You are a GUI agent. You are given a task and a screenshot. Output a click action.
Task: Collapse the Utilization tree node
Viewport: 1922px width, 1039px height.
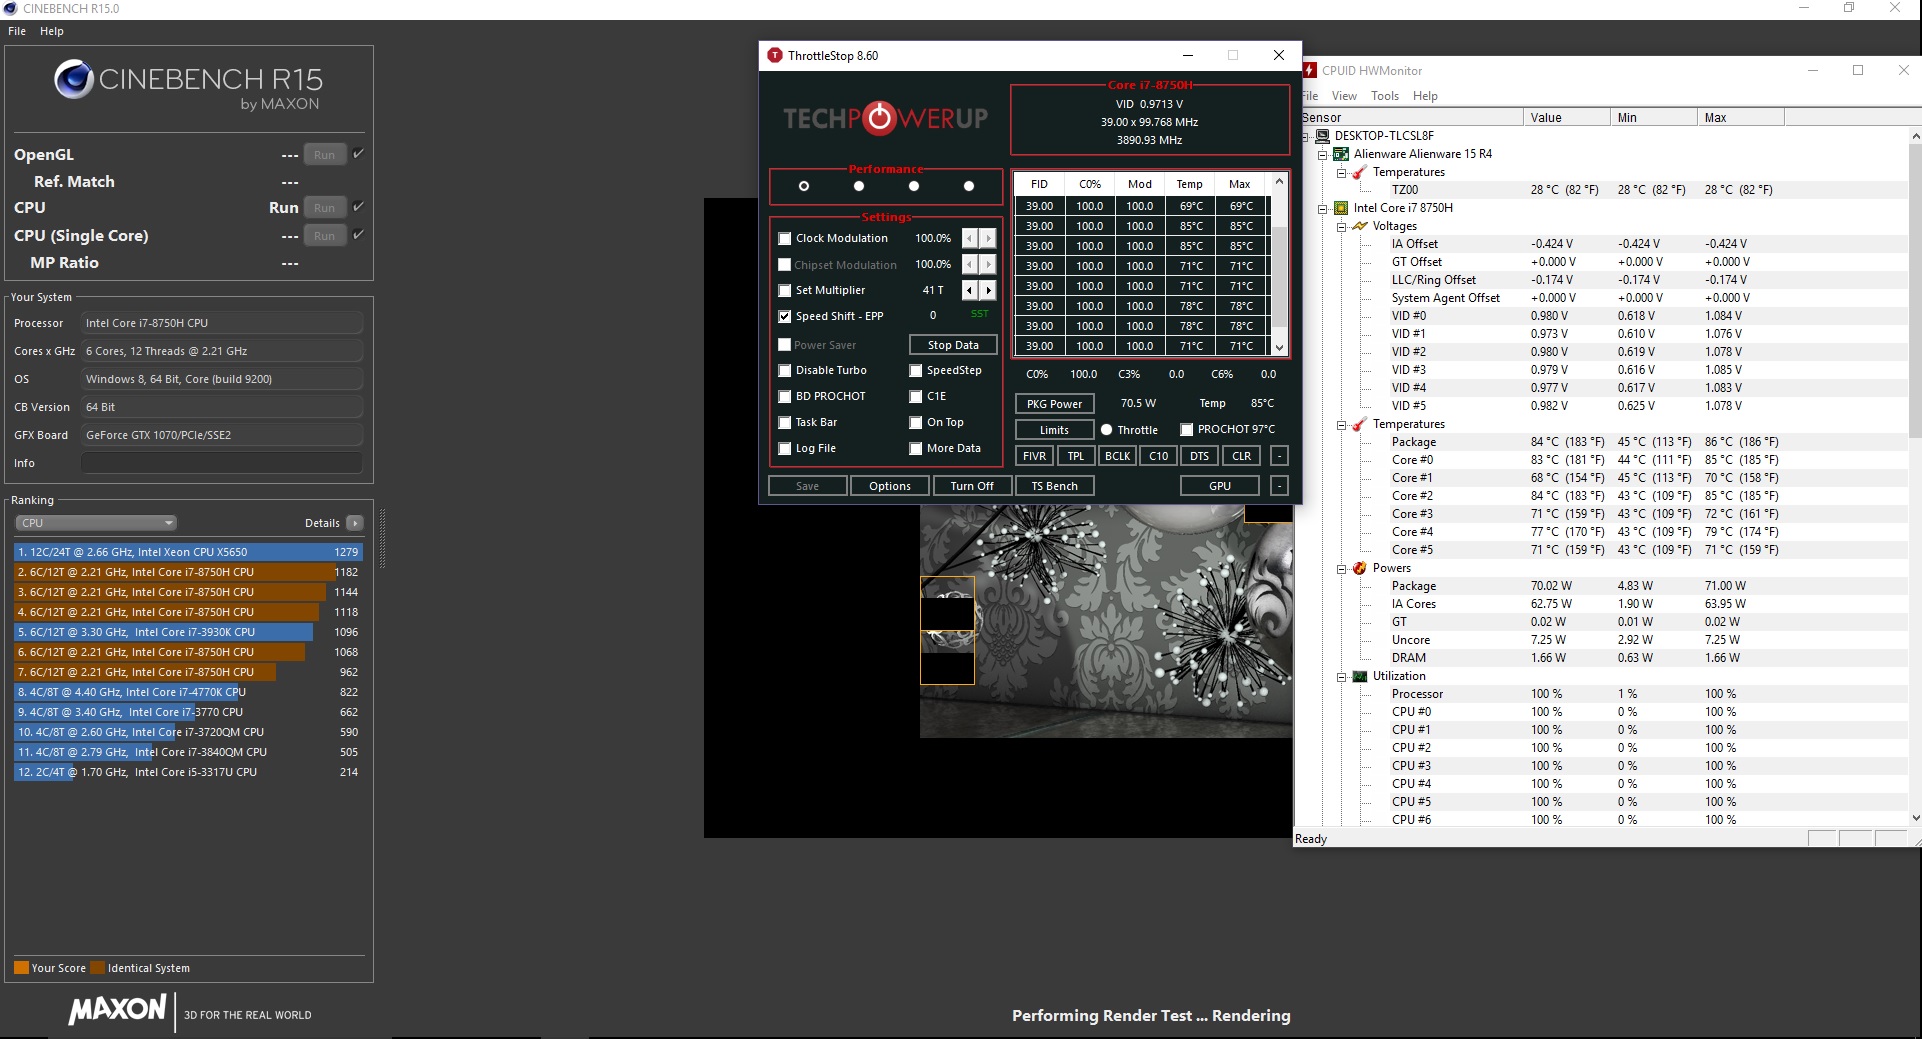coord(1341,676)
